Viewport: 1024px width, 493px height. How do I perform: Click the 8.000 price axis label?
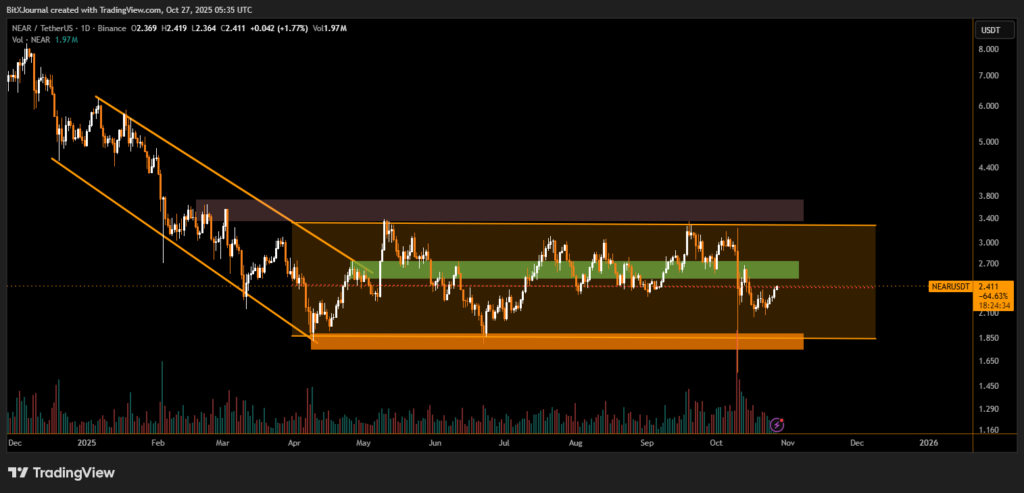(989, 49)
